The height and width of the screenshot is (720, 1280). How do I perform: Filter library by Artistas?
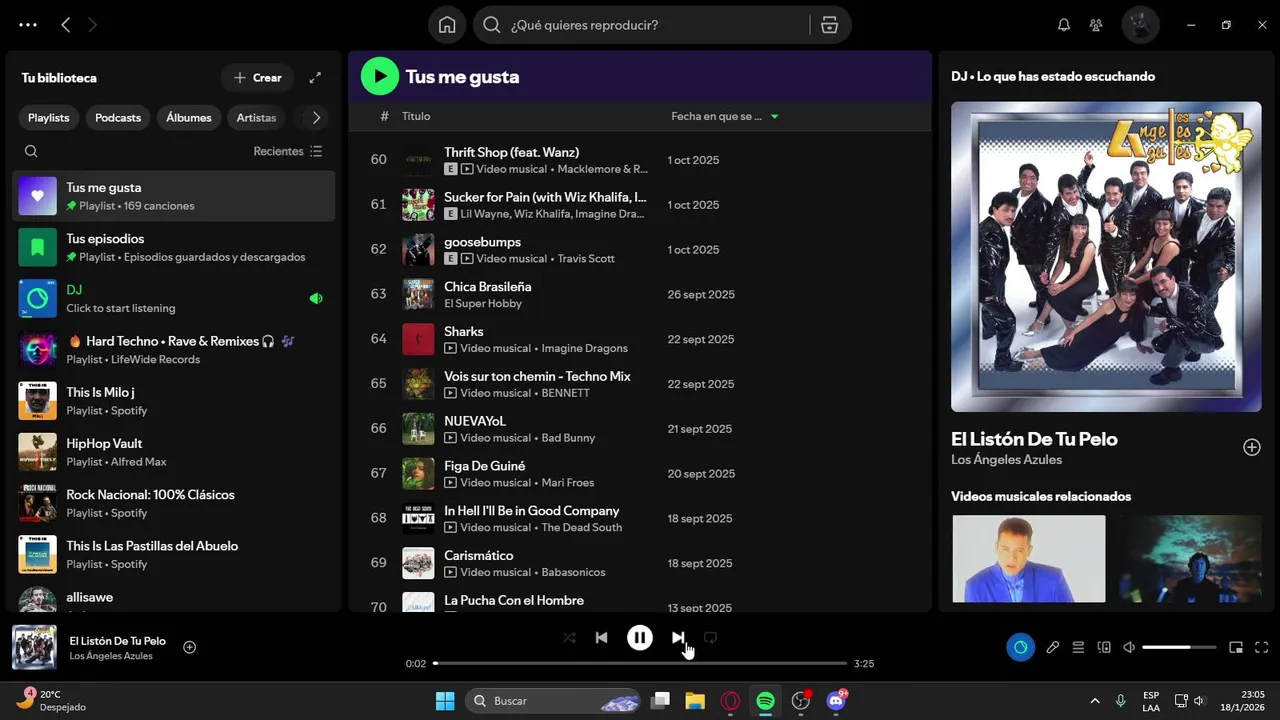click(x=256, y=117)
